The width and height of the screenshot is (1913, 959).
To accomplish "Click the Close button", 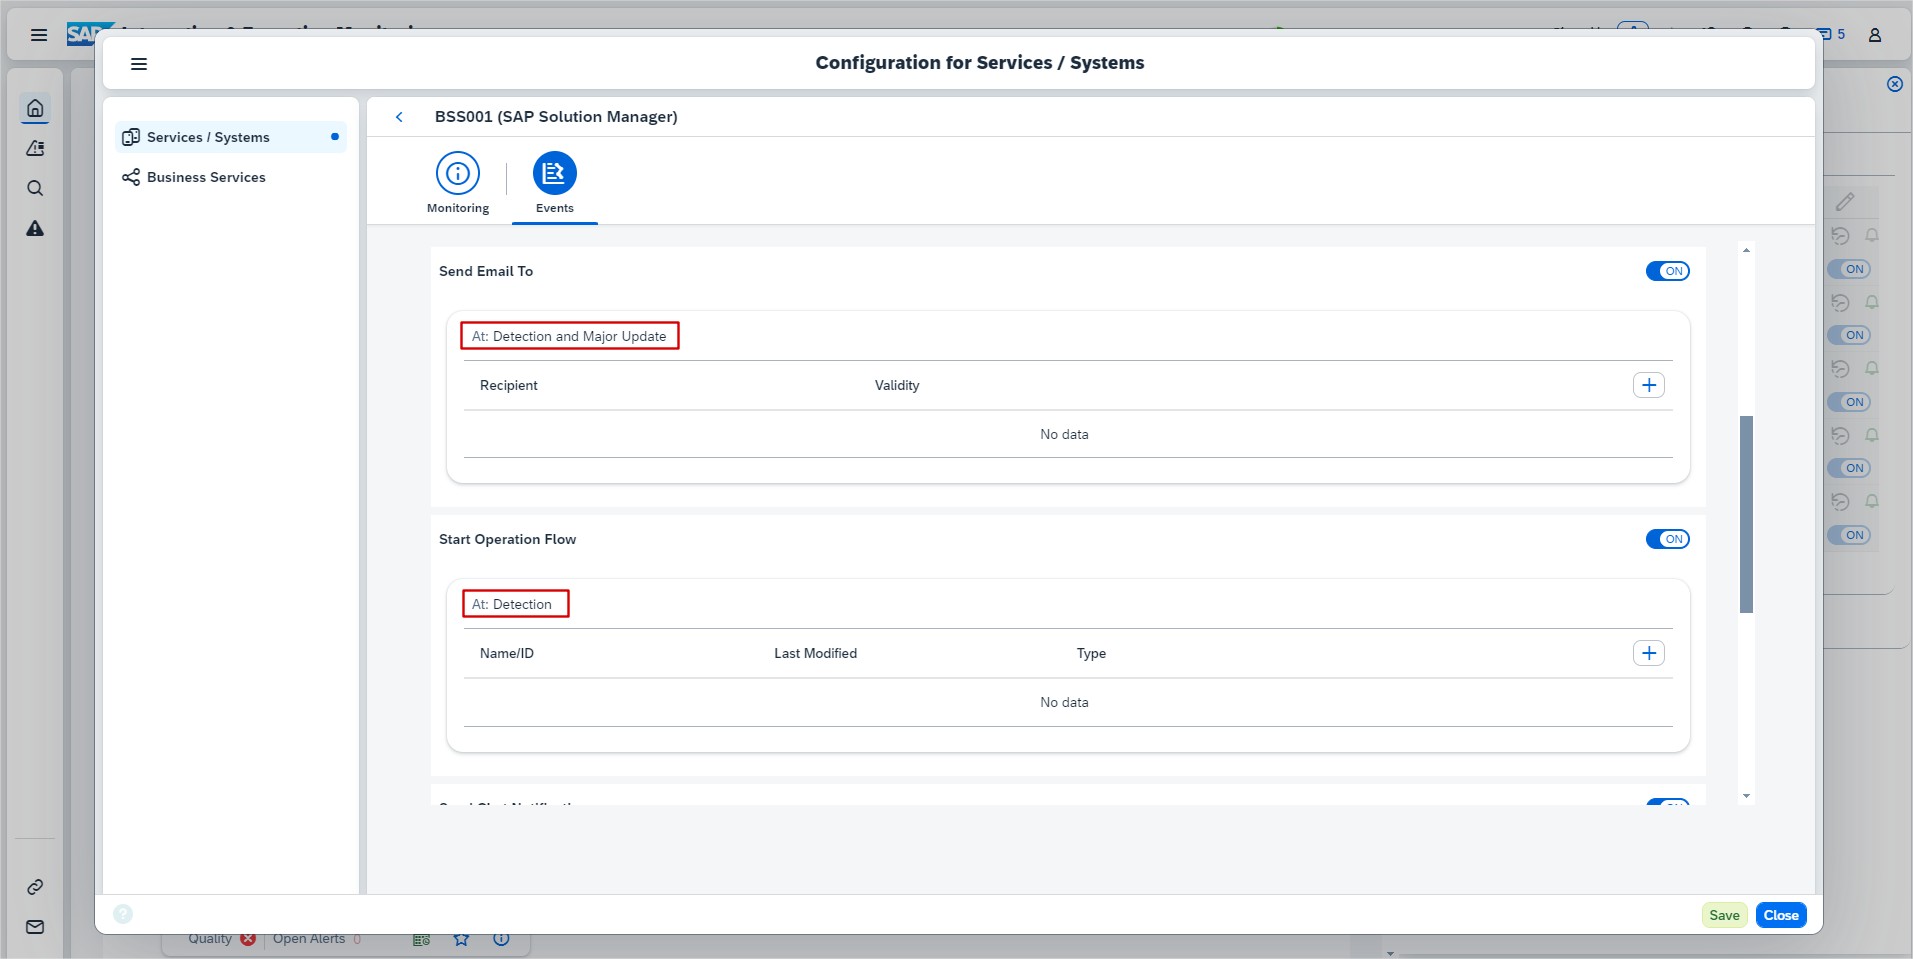I will tap(1780, 915).
